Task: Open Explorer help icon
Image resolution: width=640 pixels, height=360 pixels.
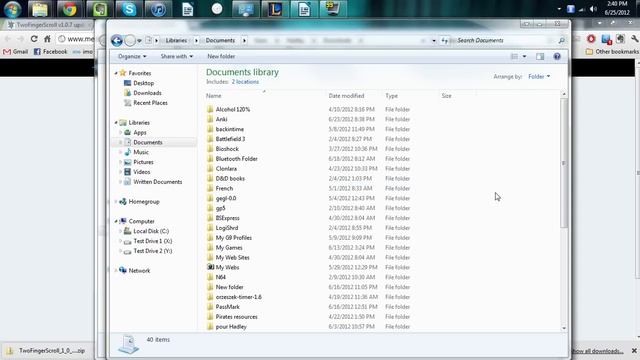Action: pos(557,56)
